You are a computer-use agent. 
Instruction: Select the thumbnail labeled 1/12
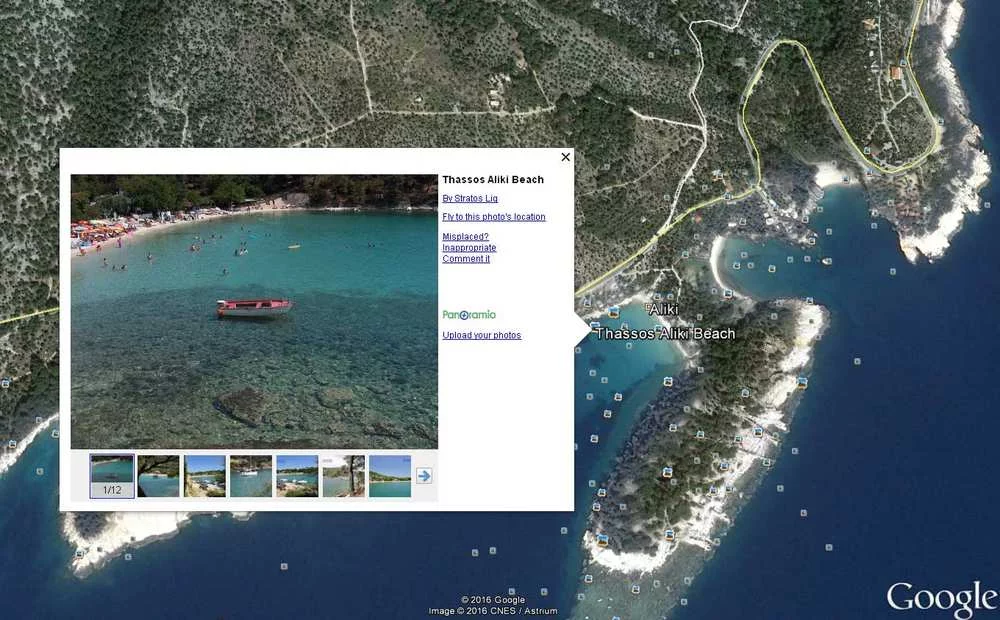tap(112, 476)
